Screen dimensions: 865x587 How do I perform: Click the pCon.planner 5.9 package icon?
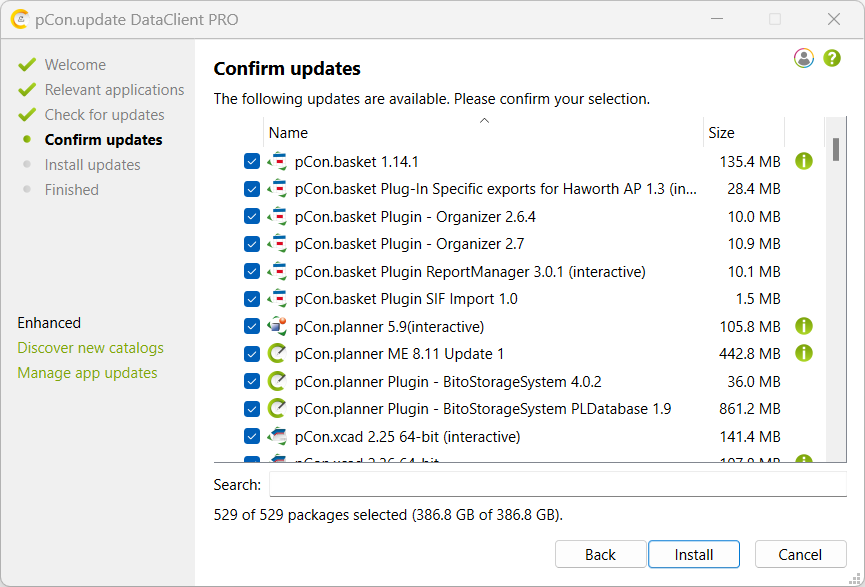(x=277, y=327)
